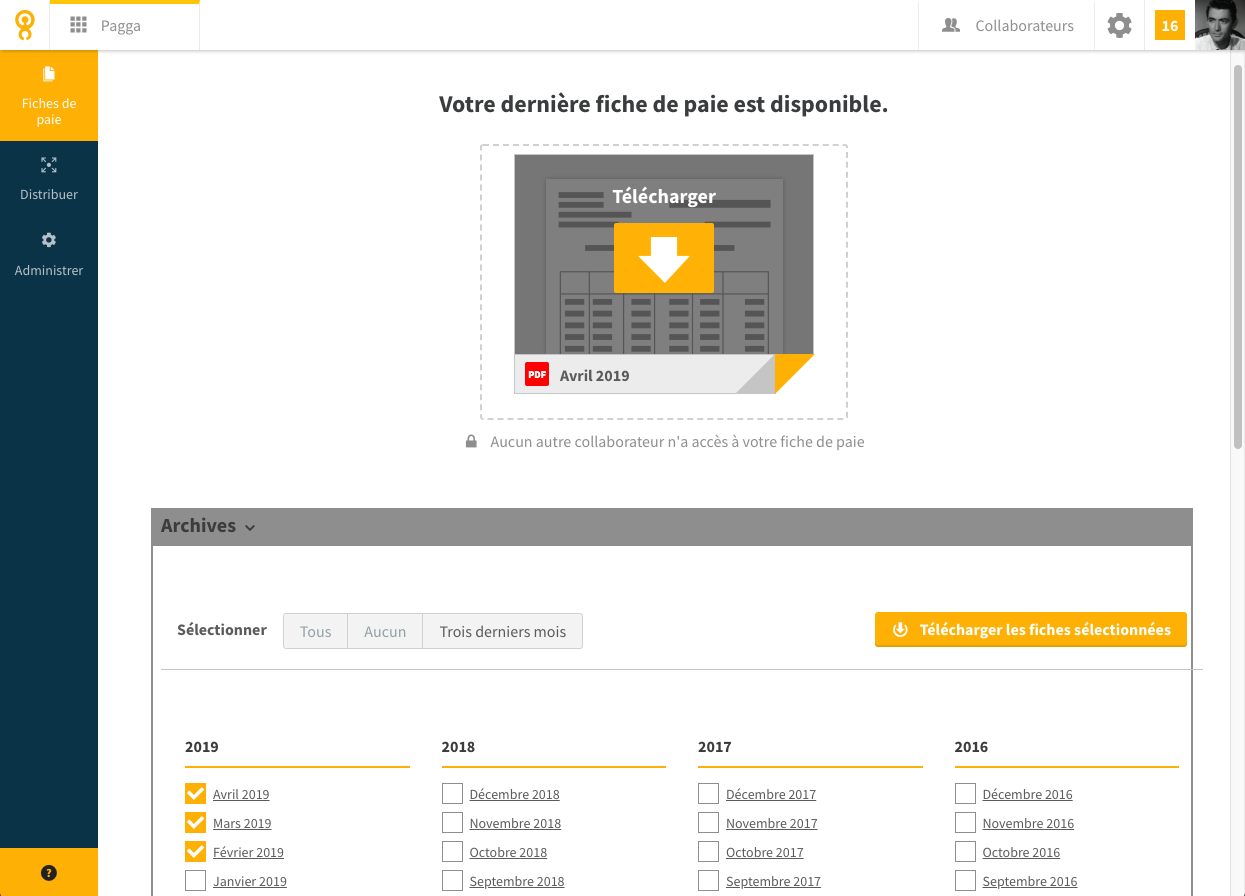Check the Décembre 2018 checkbox
Image resolution: width=1245 pixels, height=896 pixels.
[453, 794]
